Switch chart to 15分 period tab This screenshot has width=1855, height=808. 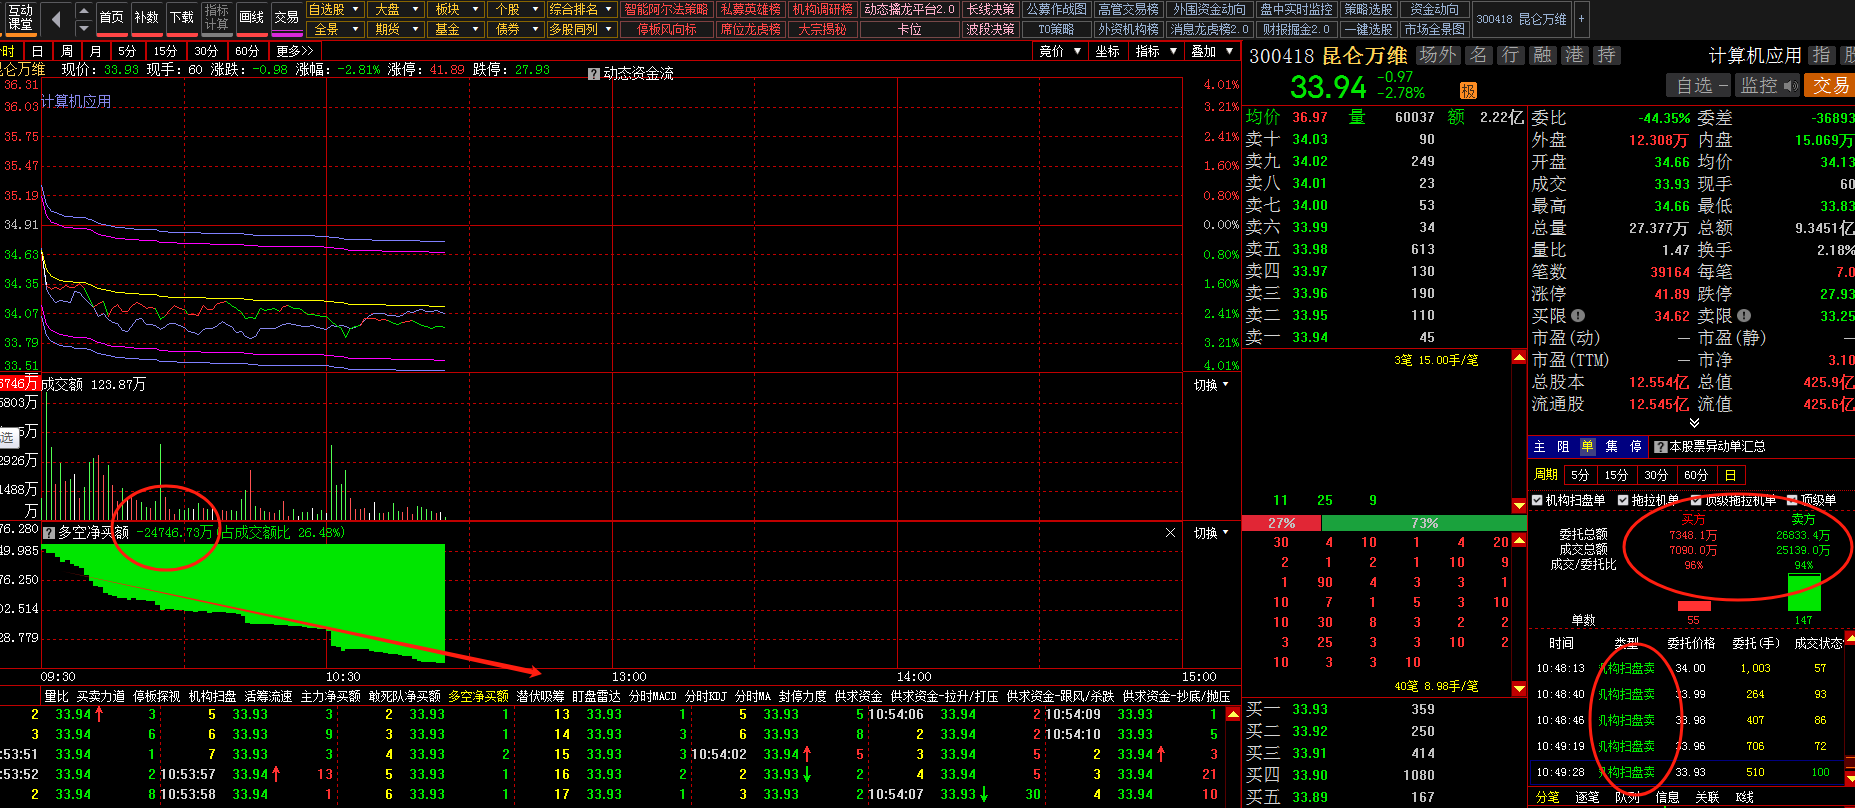click(165, 51)
